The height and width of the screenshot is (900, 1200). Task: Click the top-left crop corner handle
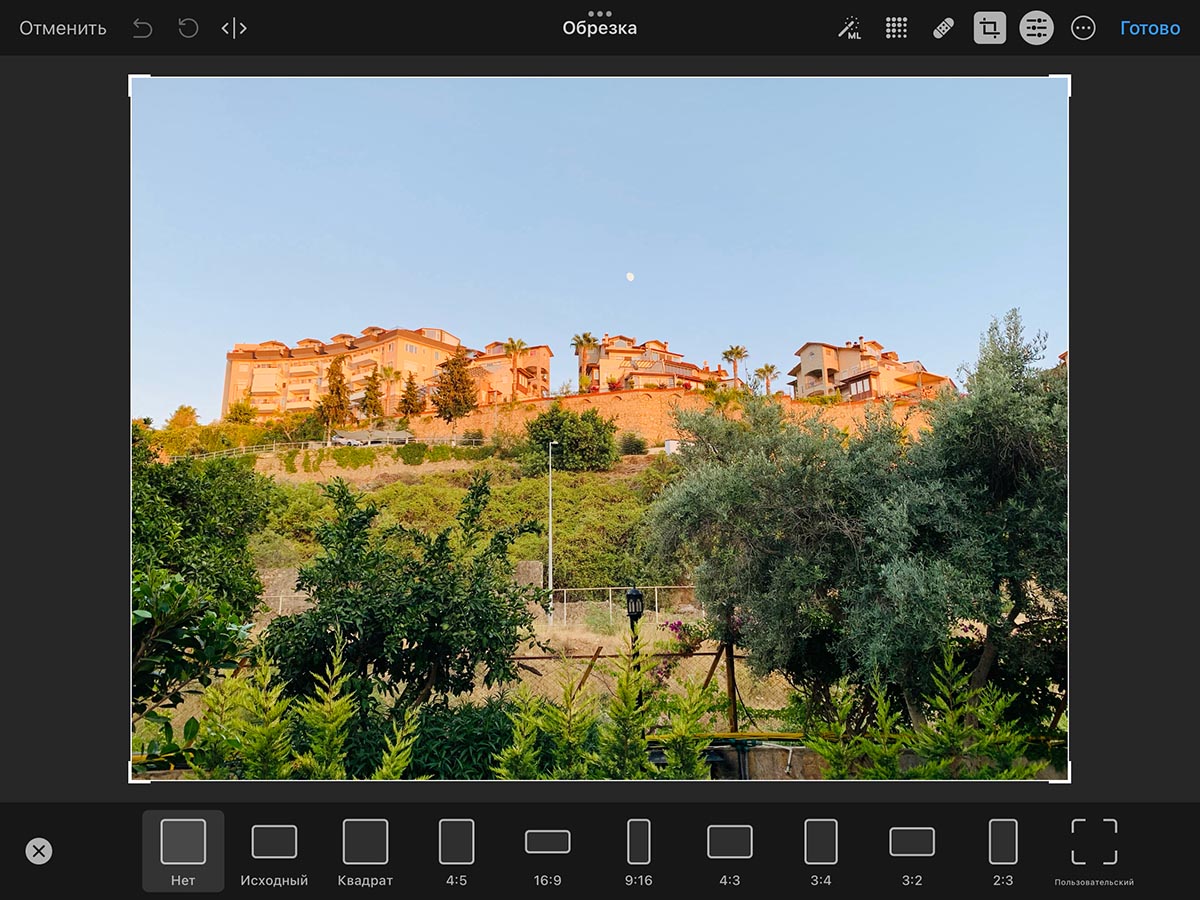(139, 85)
